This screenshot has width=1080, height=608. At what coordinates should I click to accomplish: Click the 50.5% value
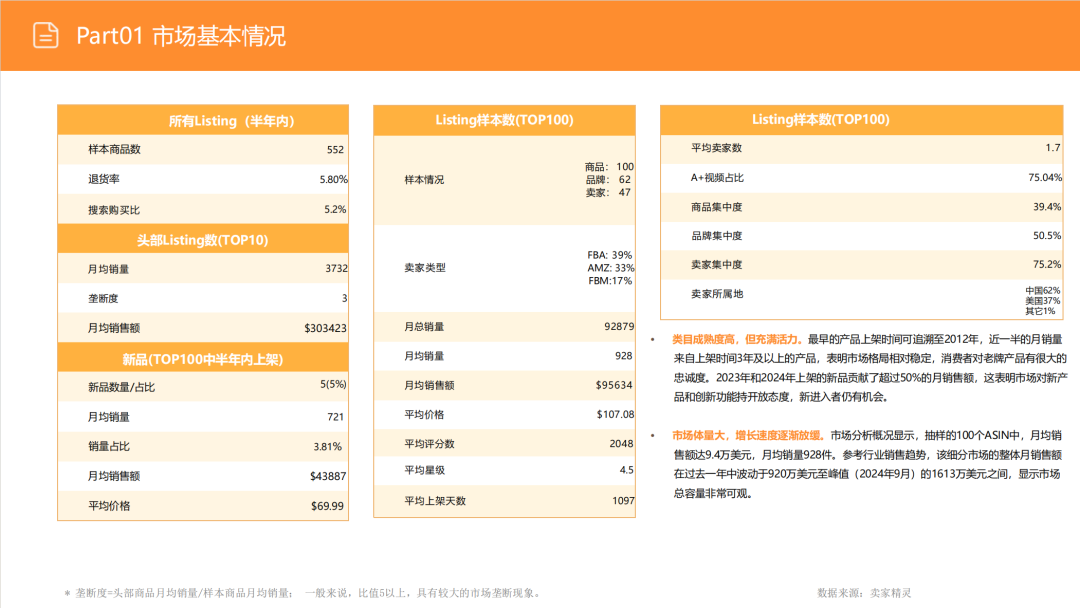point(1047,236)
